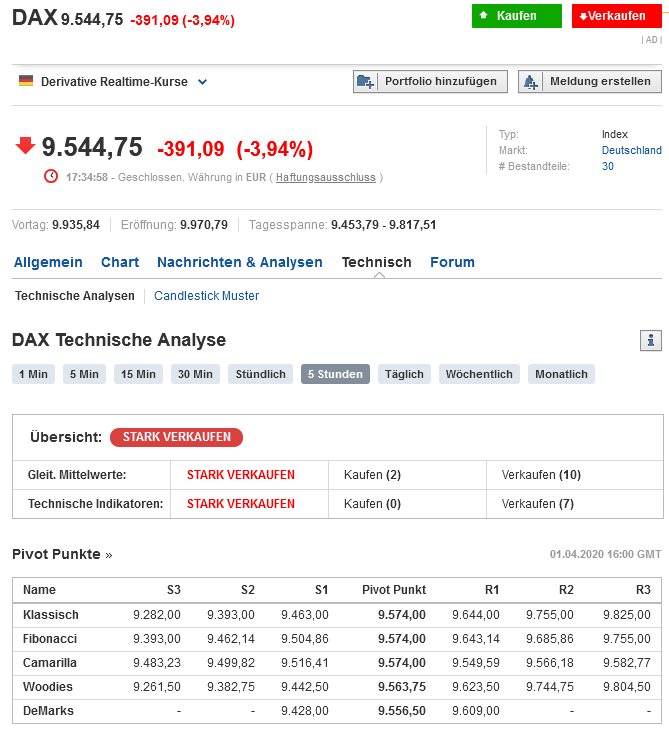Open the Forum tab

coord(452,262)
